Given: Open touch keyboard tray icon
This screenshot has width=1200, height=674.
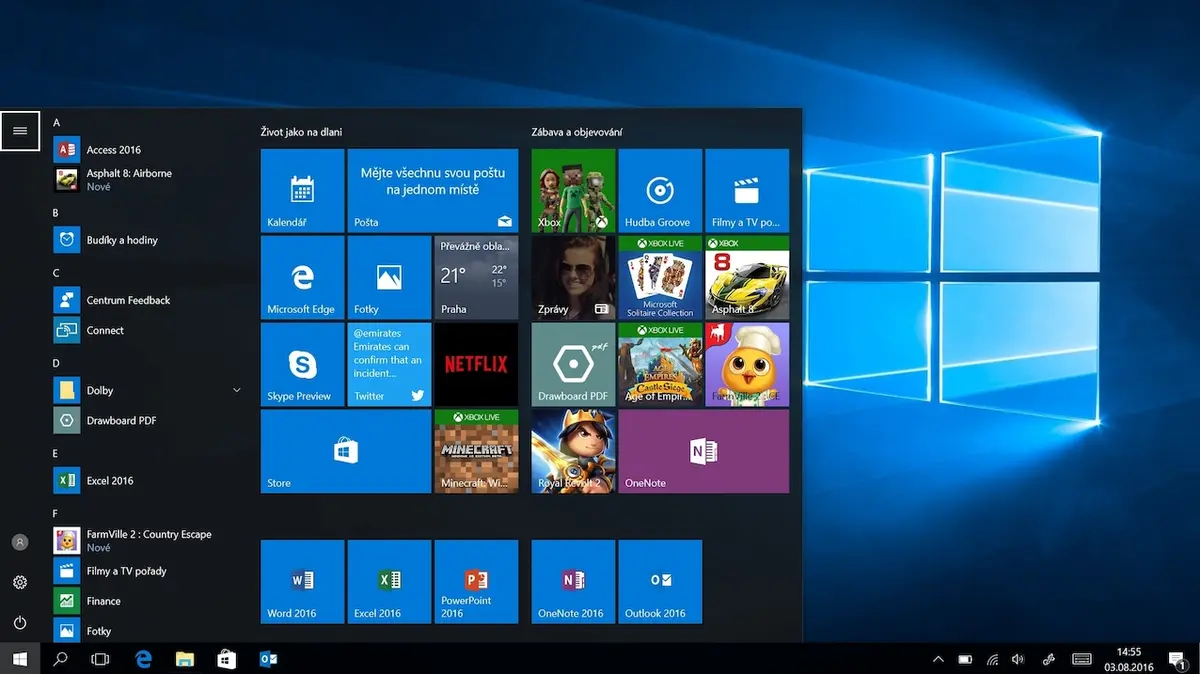Looking at the screenshot, I should tap(1081, 659).
